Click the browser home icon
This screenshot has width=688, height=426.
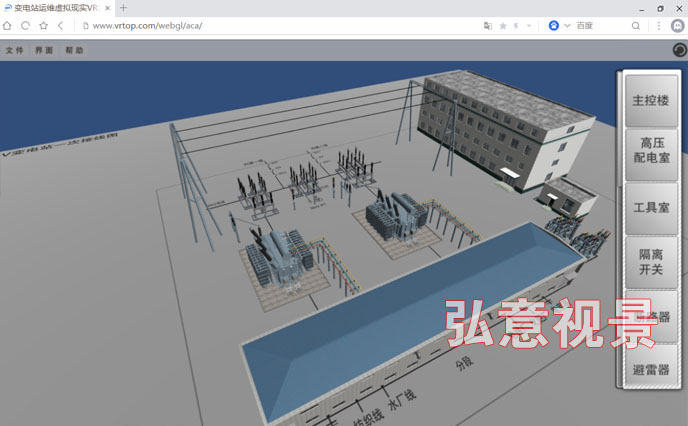(x=8, y=25)
